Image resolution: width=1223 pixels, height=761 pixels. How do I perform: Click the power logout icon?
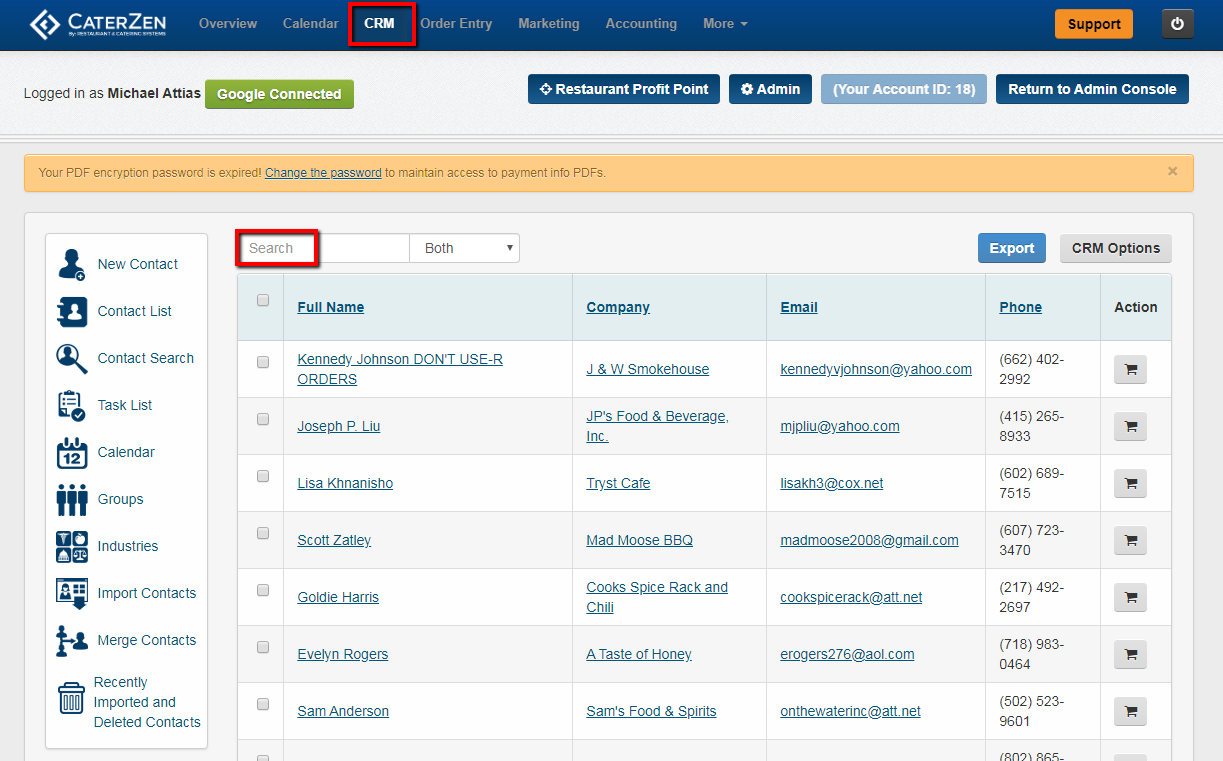[1177, 24]
